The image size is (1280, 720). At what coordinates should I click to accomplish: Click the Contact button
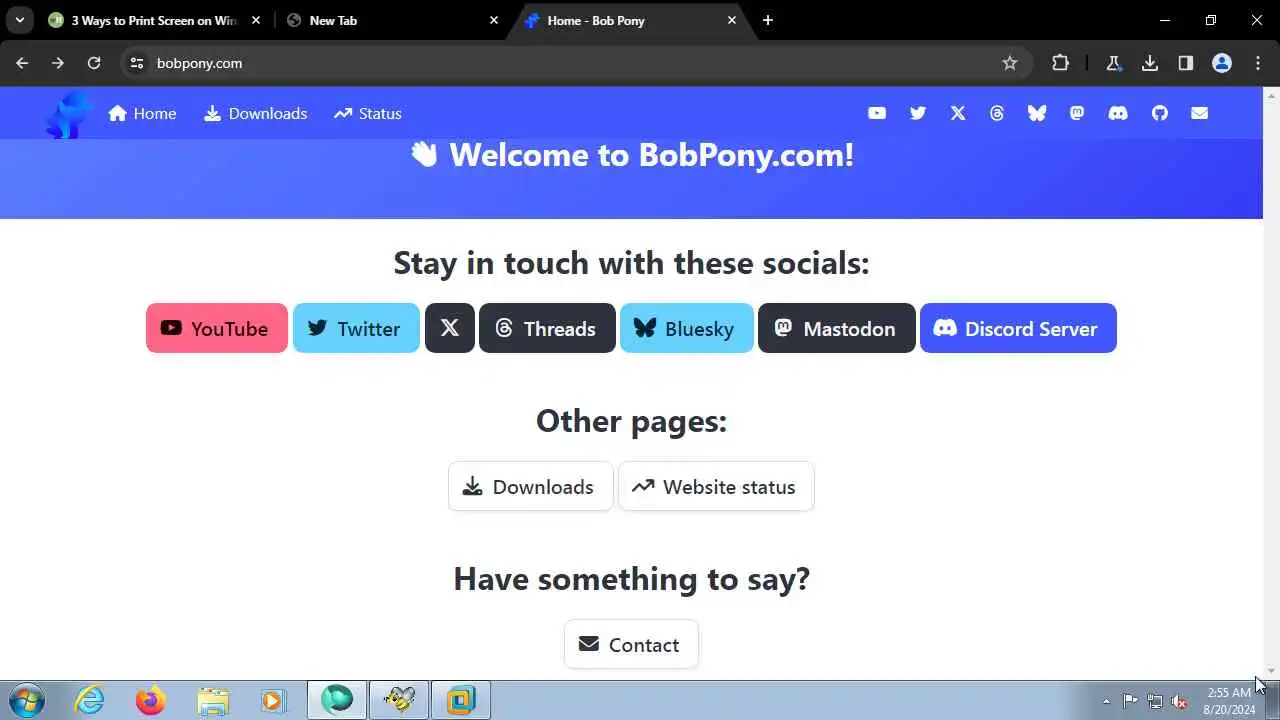click(x=631, y=644)
